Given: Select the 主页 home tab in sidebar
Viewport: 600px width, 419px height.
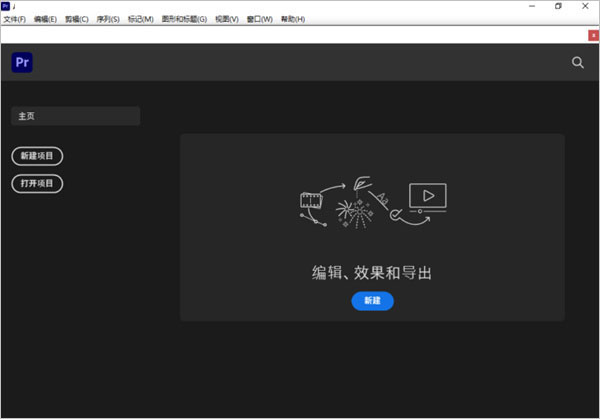Looking at the screenshot, I should (75, 116).
